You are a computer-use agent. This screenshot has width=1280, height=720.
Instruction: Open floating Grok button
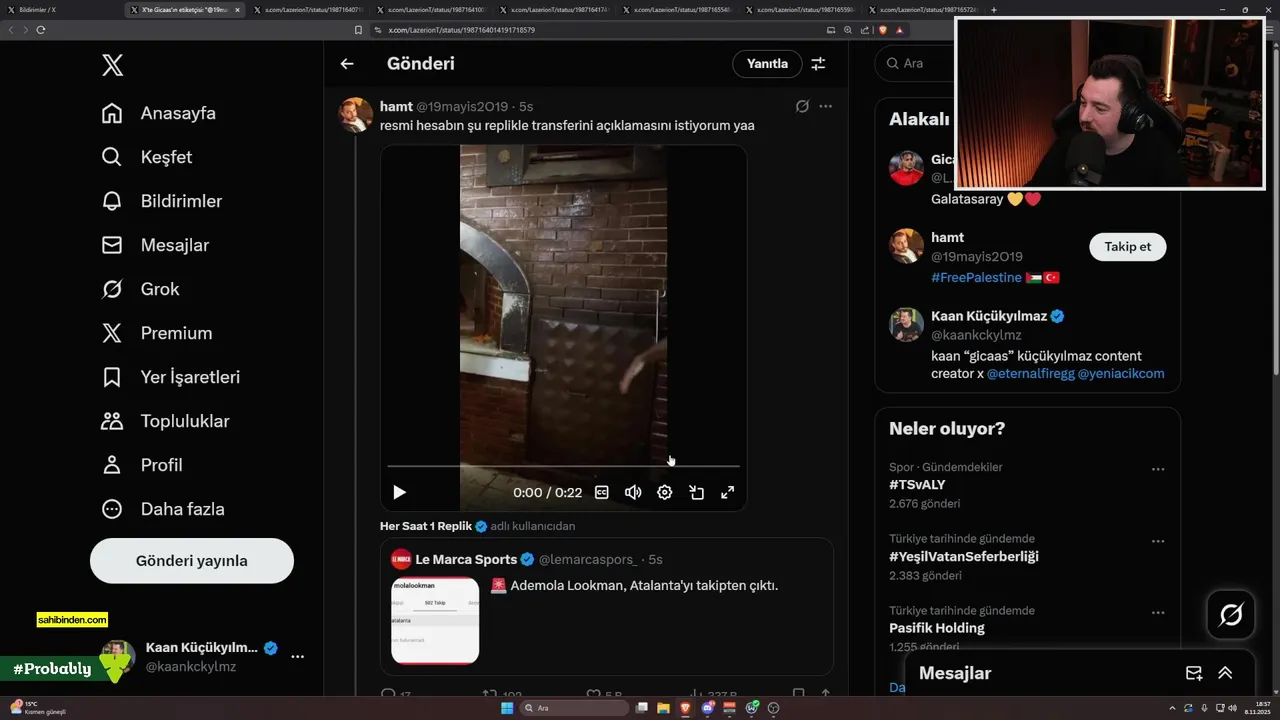point(1231,615)
